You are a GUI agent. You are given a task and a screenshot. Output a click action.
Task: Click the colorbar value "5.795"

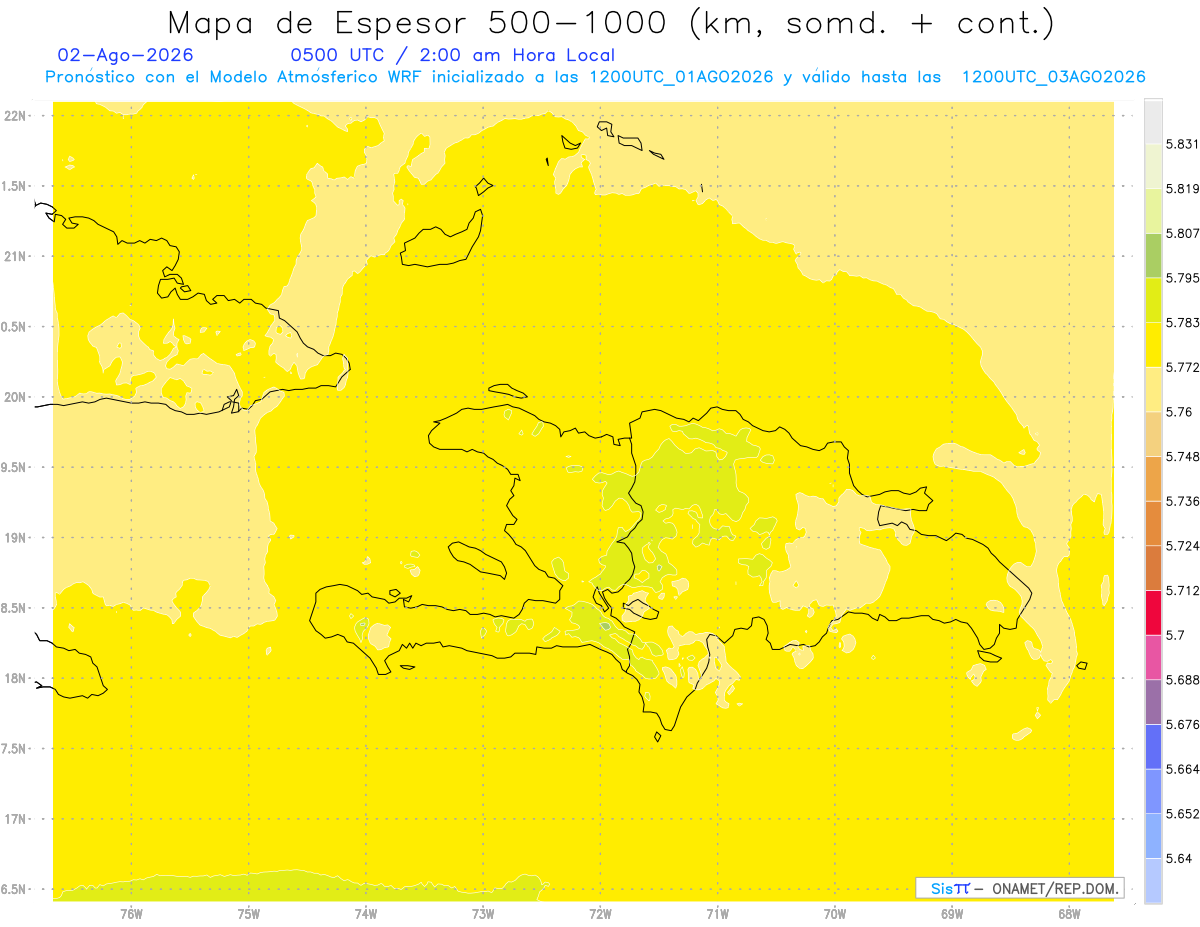[x=1183, y=278]
